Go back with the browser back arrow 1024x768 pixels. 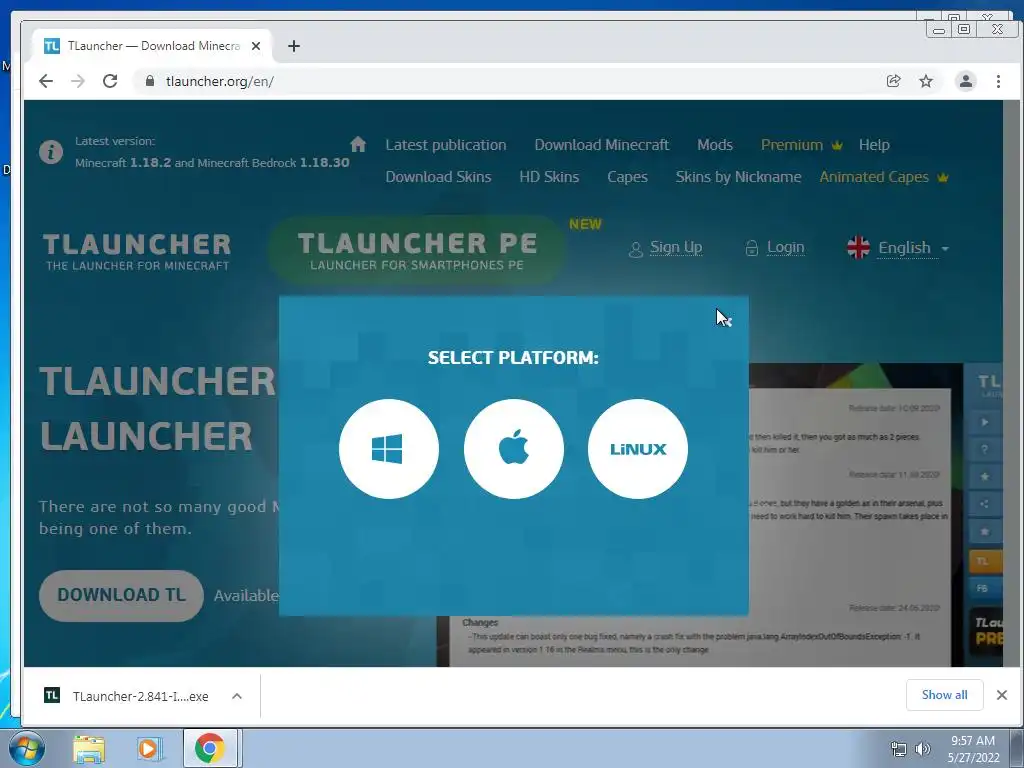pyautogui.click(x=46, y=81)
